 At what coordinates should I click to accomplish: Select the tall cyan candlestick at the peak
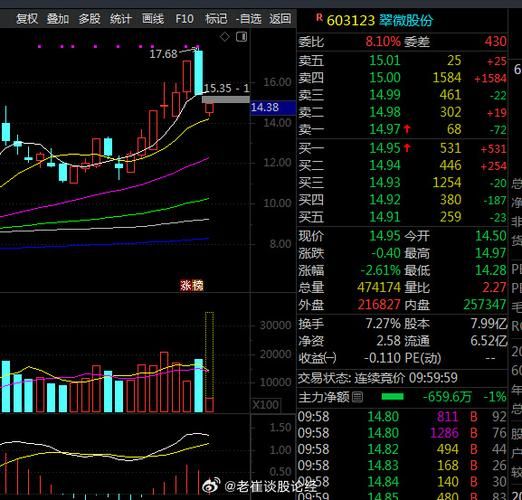tap(198, 72)
